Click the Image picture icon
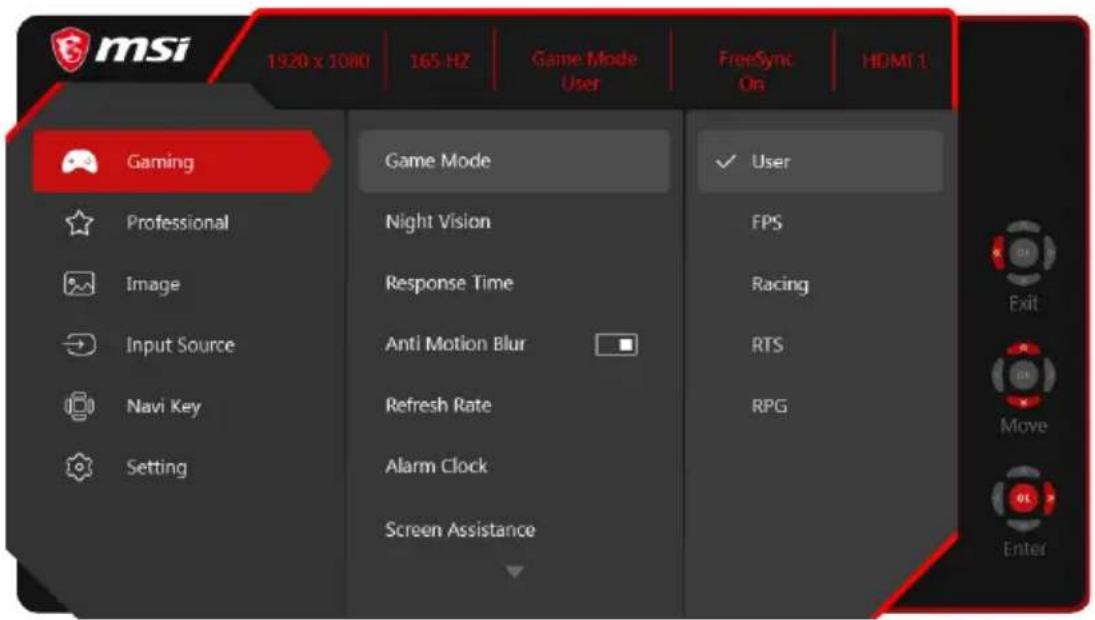This screenshot has height=620, width=1095. [x=79, y=283]
